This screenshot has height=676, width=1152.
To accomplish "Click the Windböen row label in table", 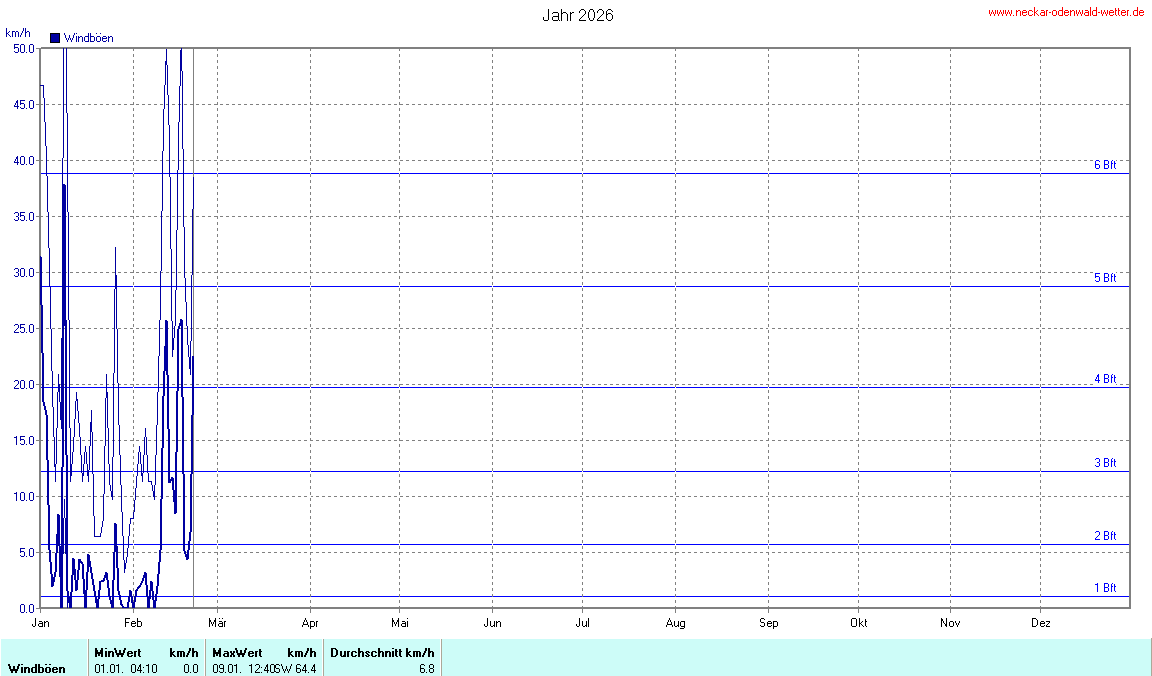I will click(x=37, y=668).
